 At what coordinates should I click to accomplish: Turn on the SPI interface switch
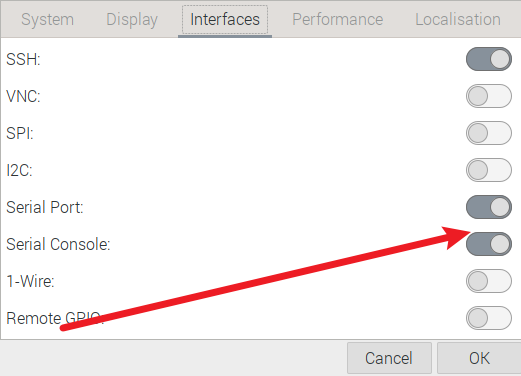[489, 133]
